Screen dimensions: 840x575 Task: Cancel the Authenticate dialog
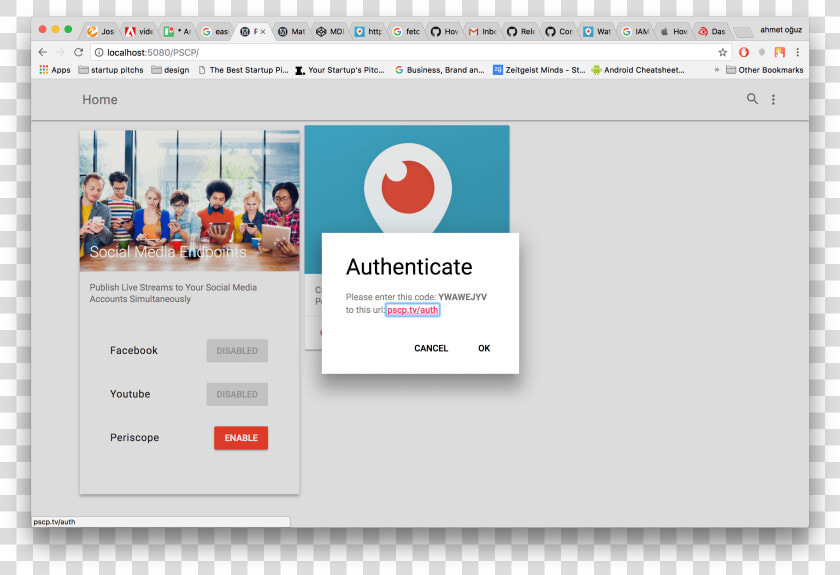click(x=431, y=348)
